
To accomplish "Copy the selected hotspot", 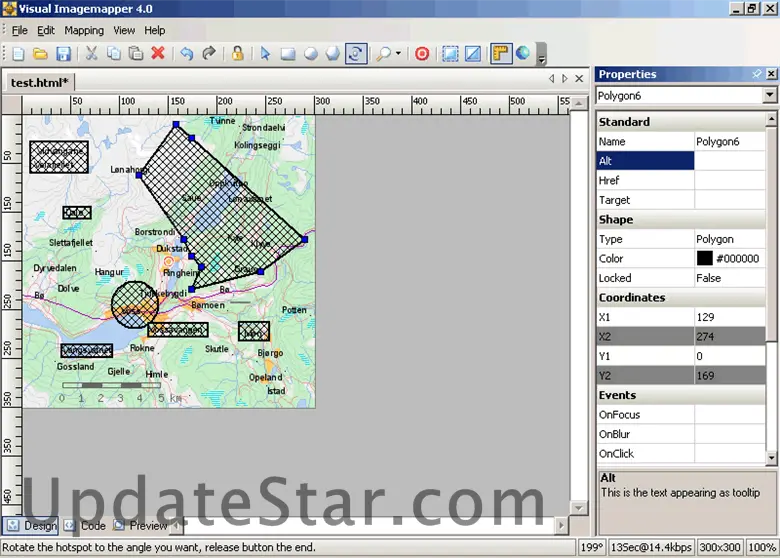I will coord(114,53).
